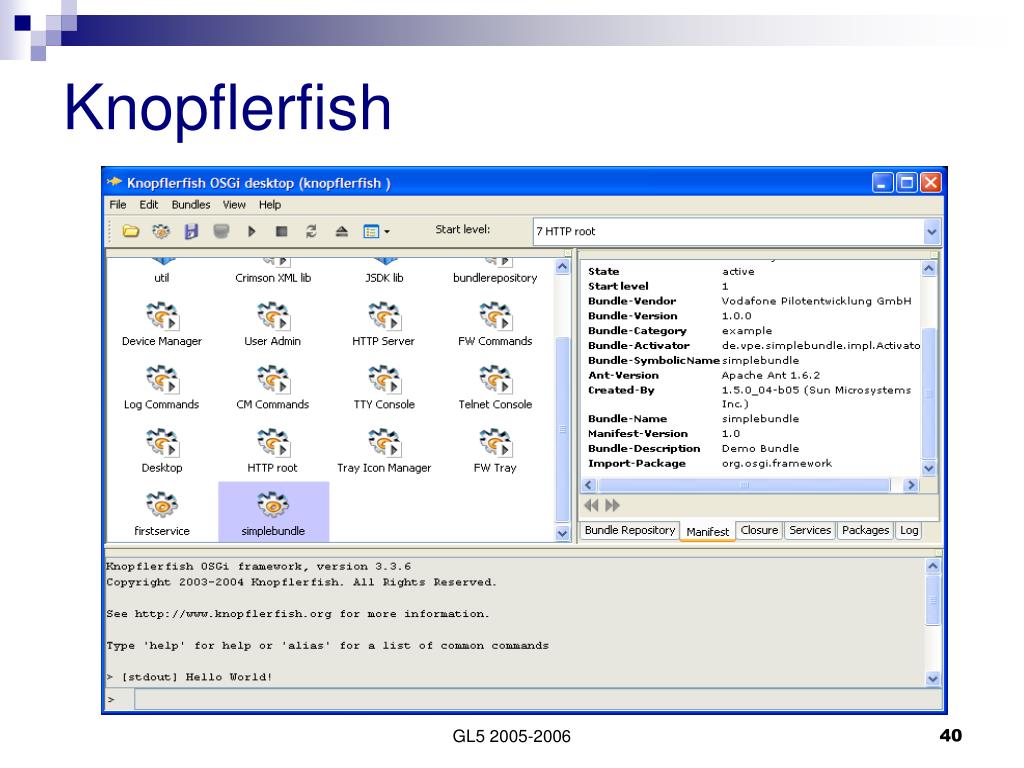Minimize the Knopflerfish OSGi desktop window
The image size is (1024, 768).
click(x=883, y=182)
